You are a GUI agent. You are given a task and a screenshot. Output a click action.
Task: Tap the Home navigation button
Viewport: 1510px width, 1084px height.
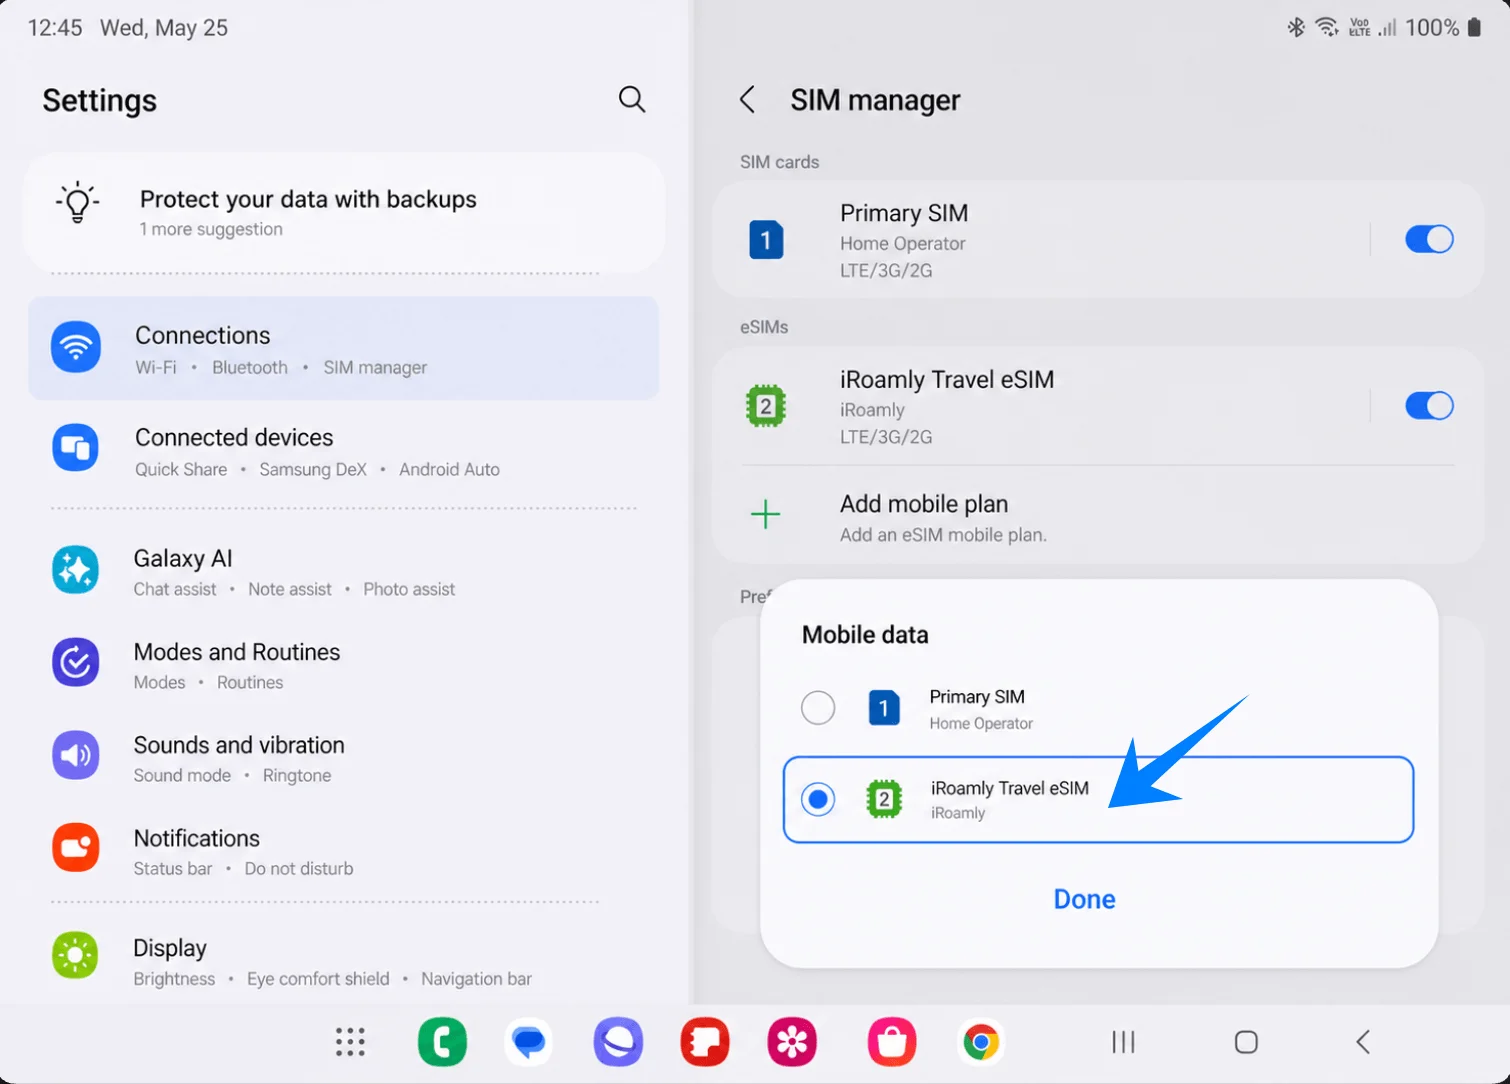pos(1246,1042)
